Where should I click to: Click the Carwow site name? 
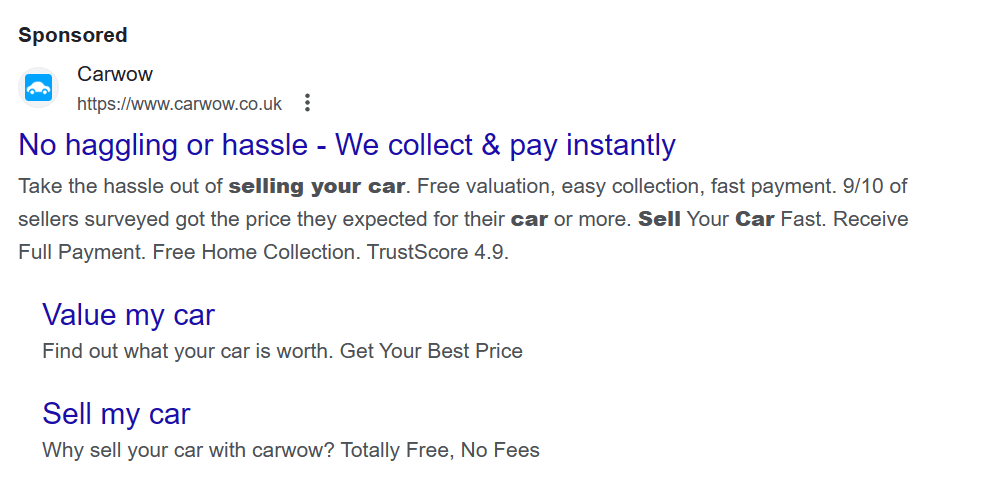click(x=115, y=74)
